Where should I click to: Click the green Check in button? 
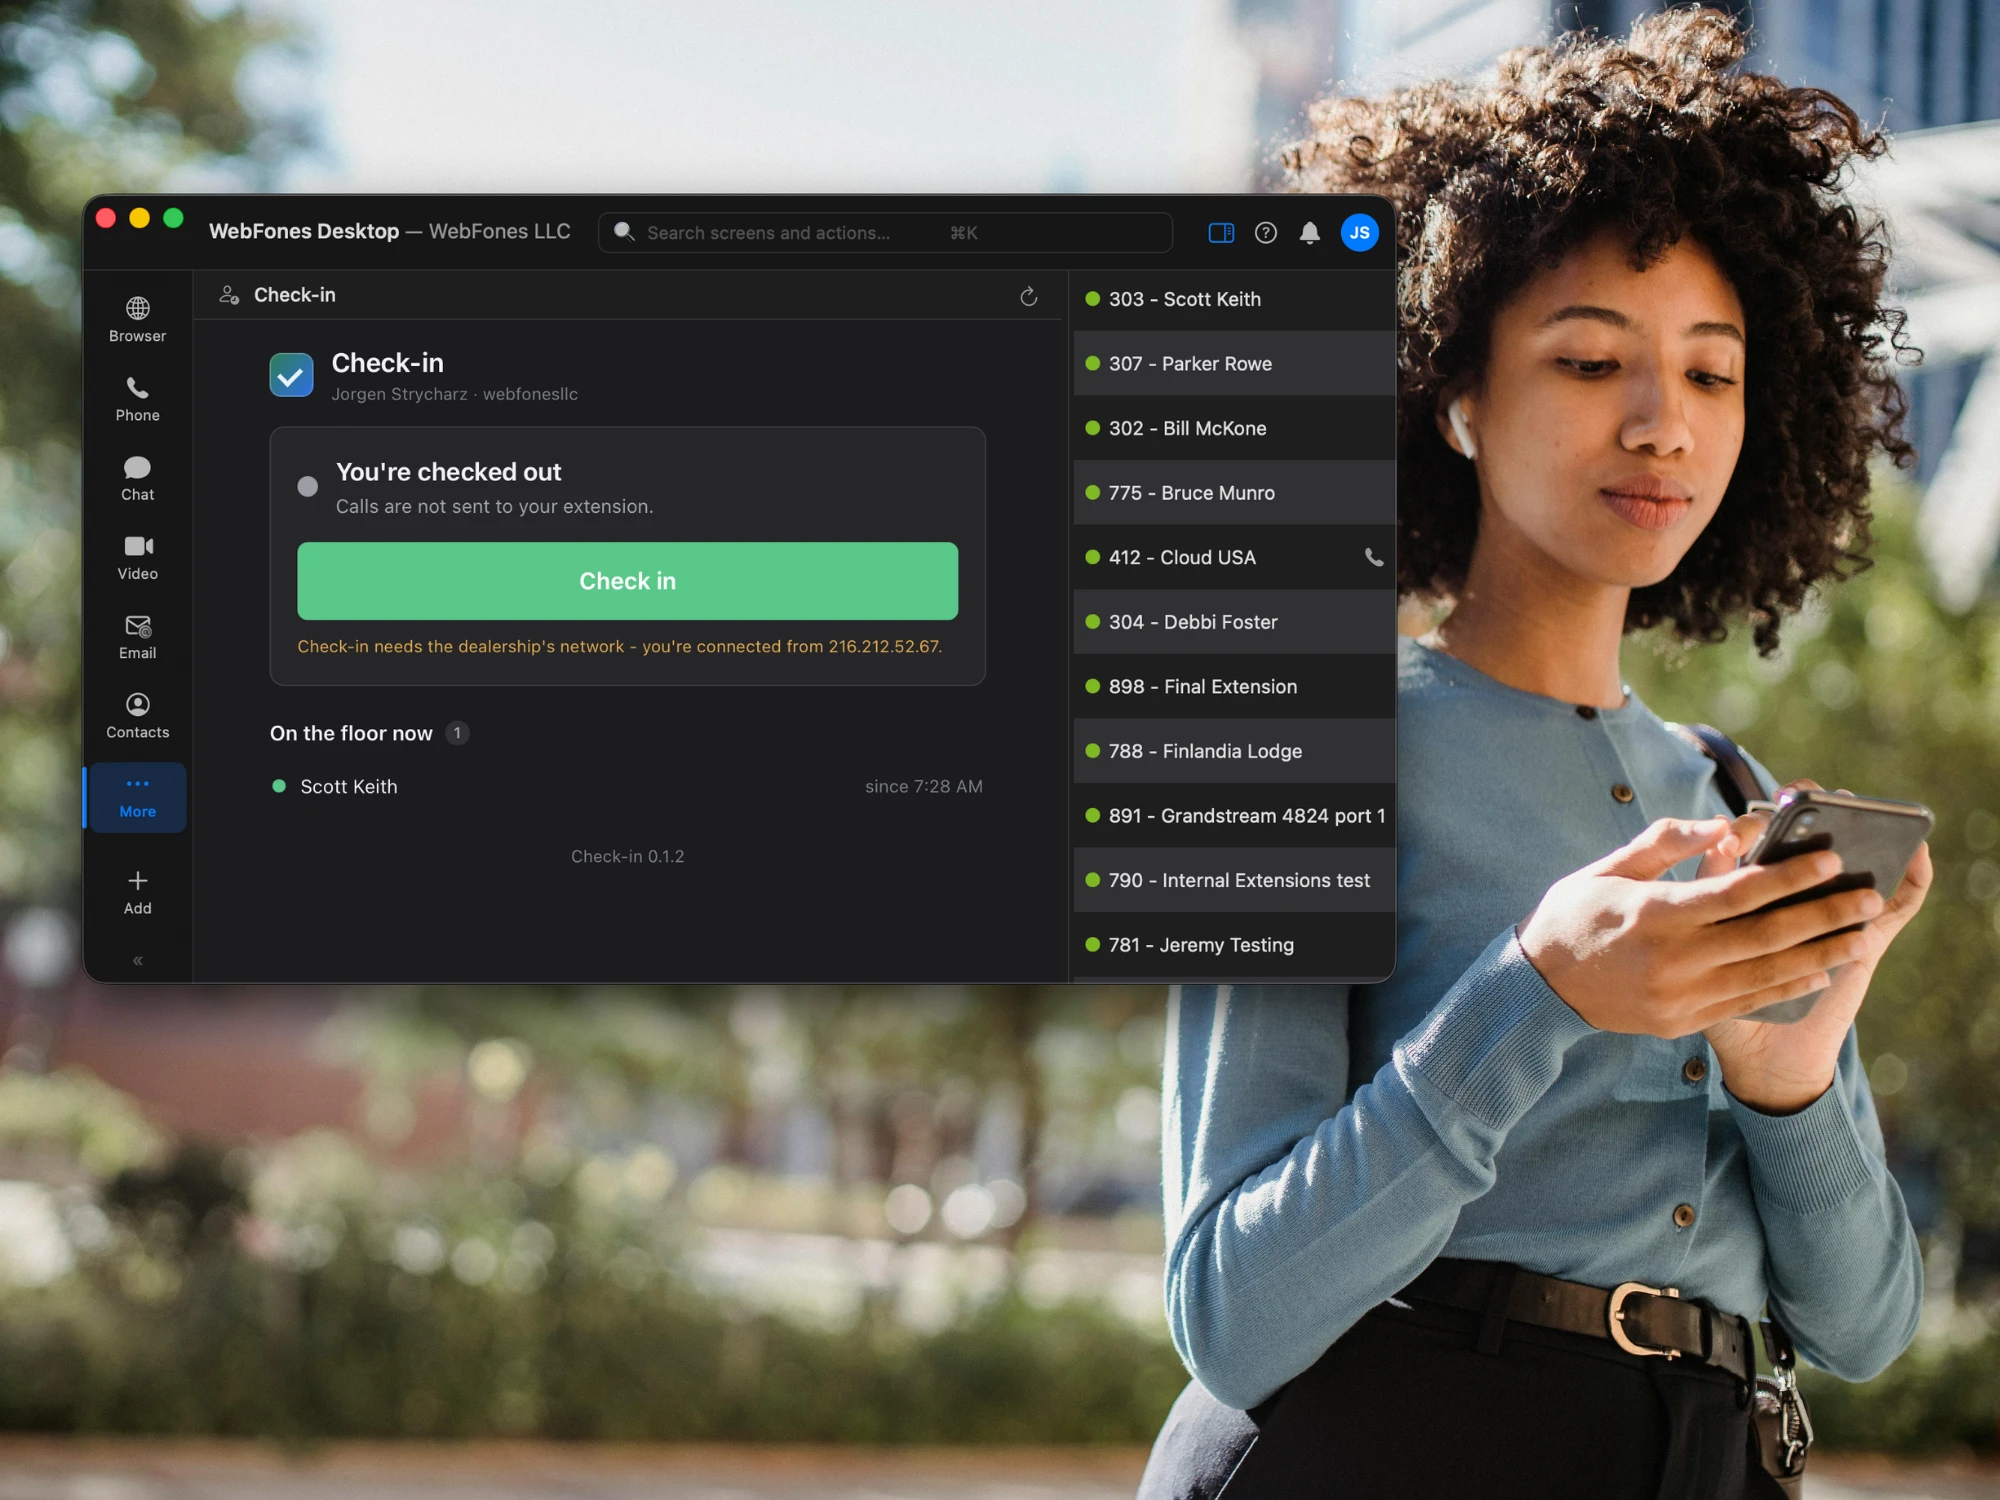click(x=627, y=581)
